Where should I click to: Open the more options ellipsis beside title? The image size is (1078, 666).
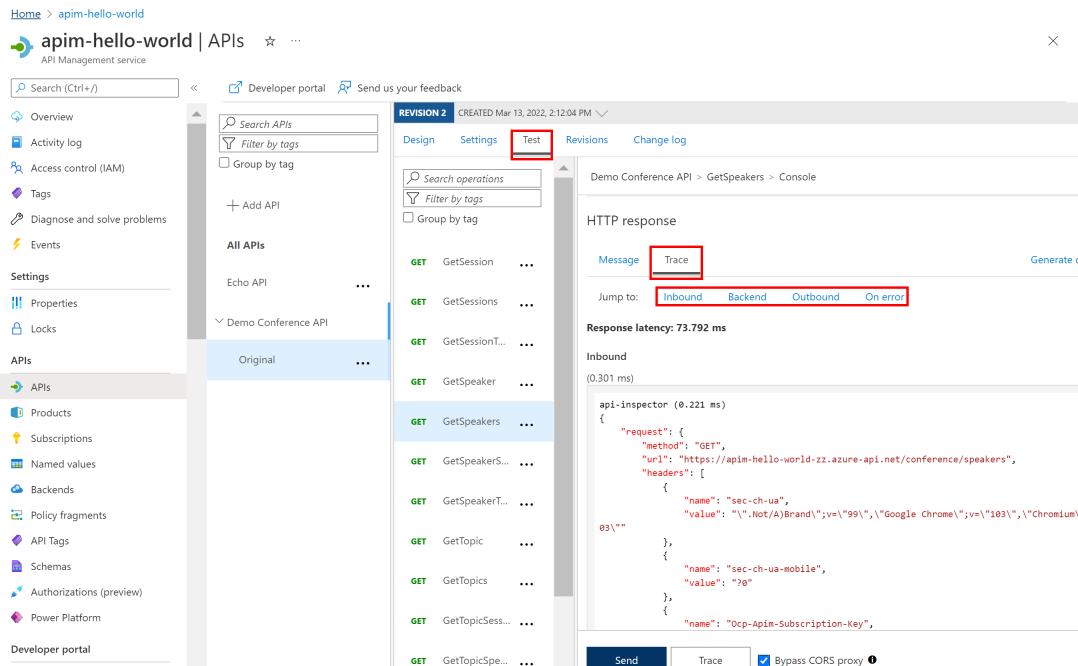(x=296, y=41)
